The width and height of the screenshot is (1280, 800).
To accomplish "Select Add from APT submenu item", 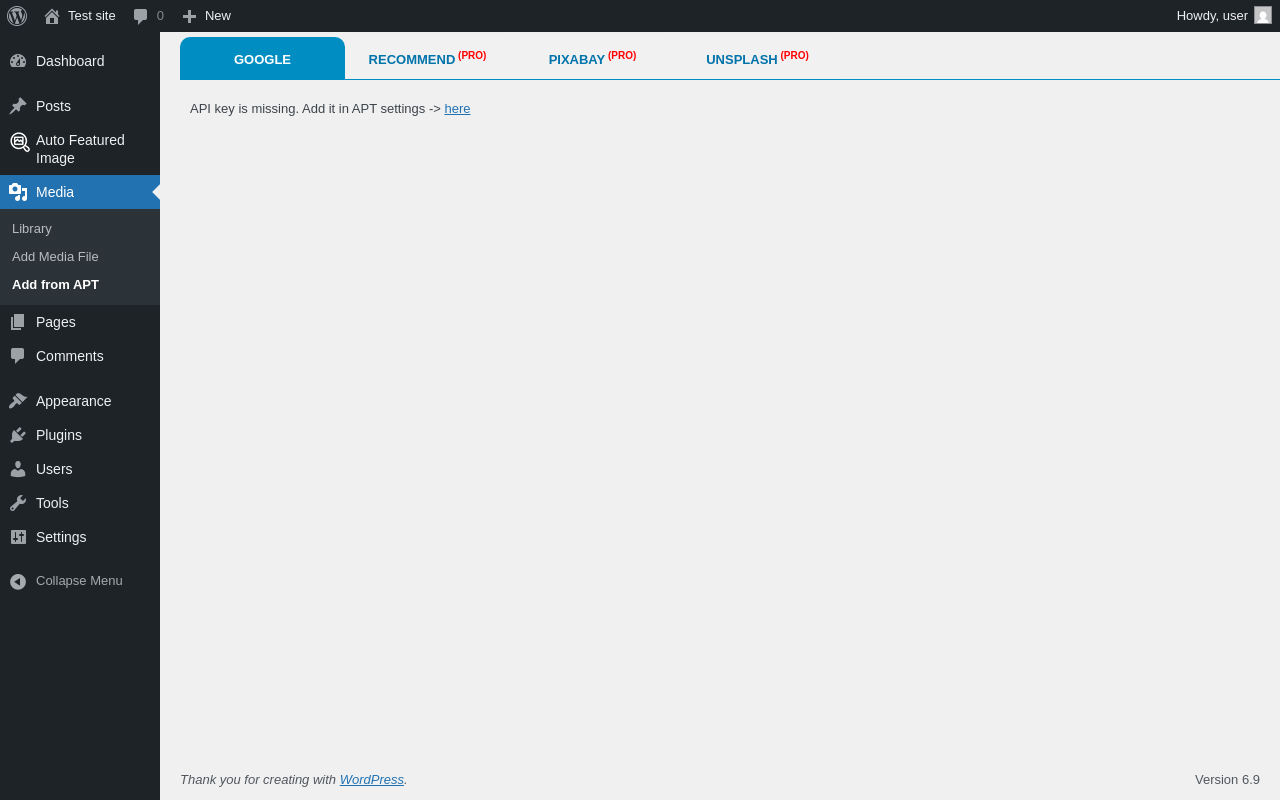I will (55, 284).
